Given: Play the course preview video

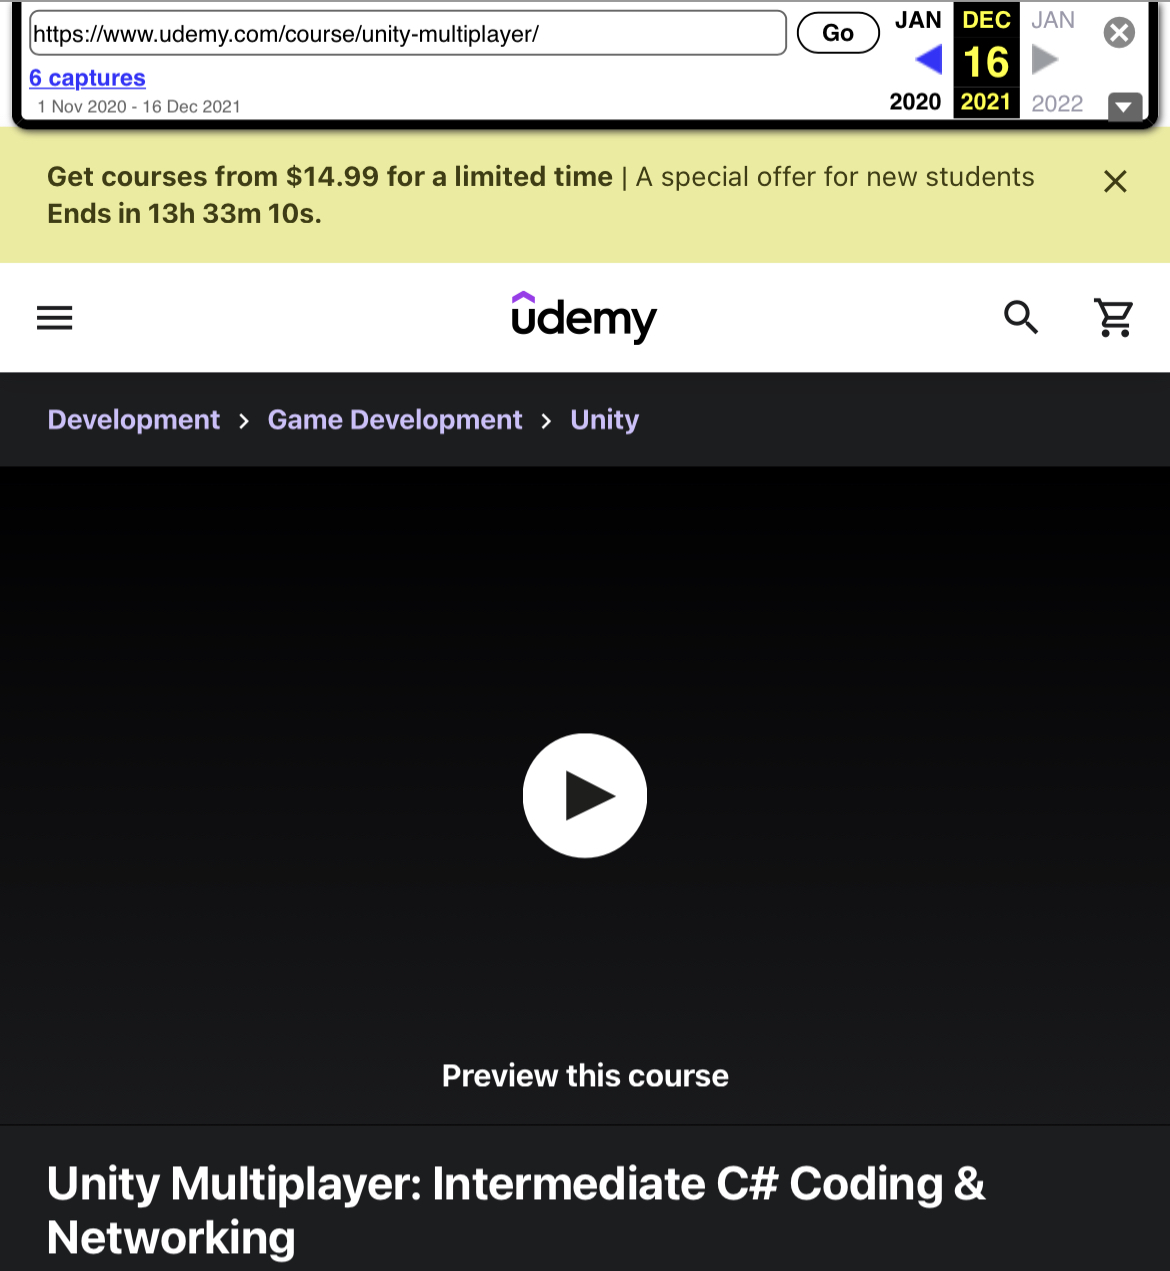Looking at the screenshot, I should click(x=585, y=796).
